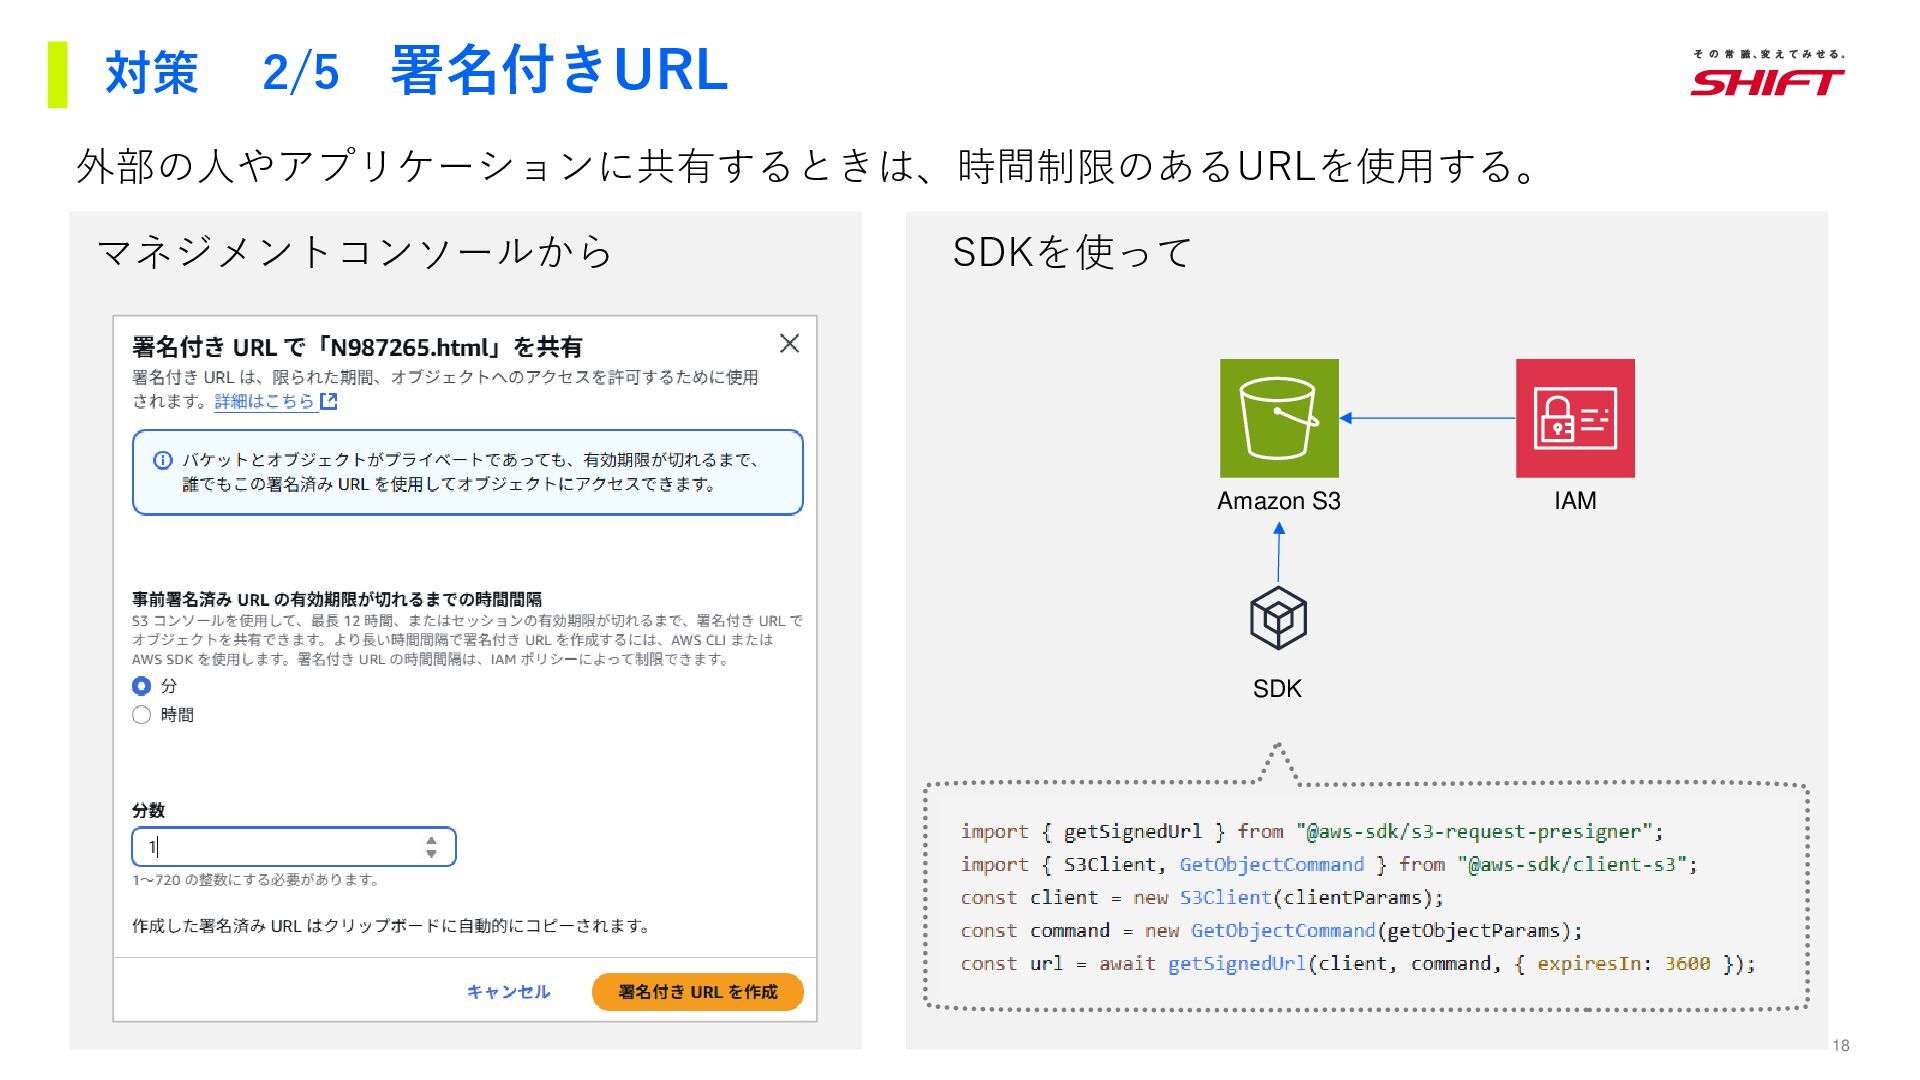
Task: Click 署名付き URL を作成 button
Action: pyautogui.click(x=697, y=992)
